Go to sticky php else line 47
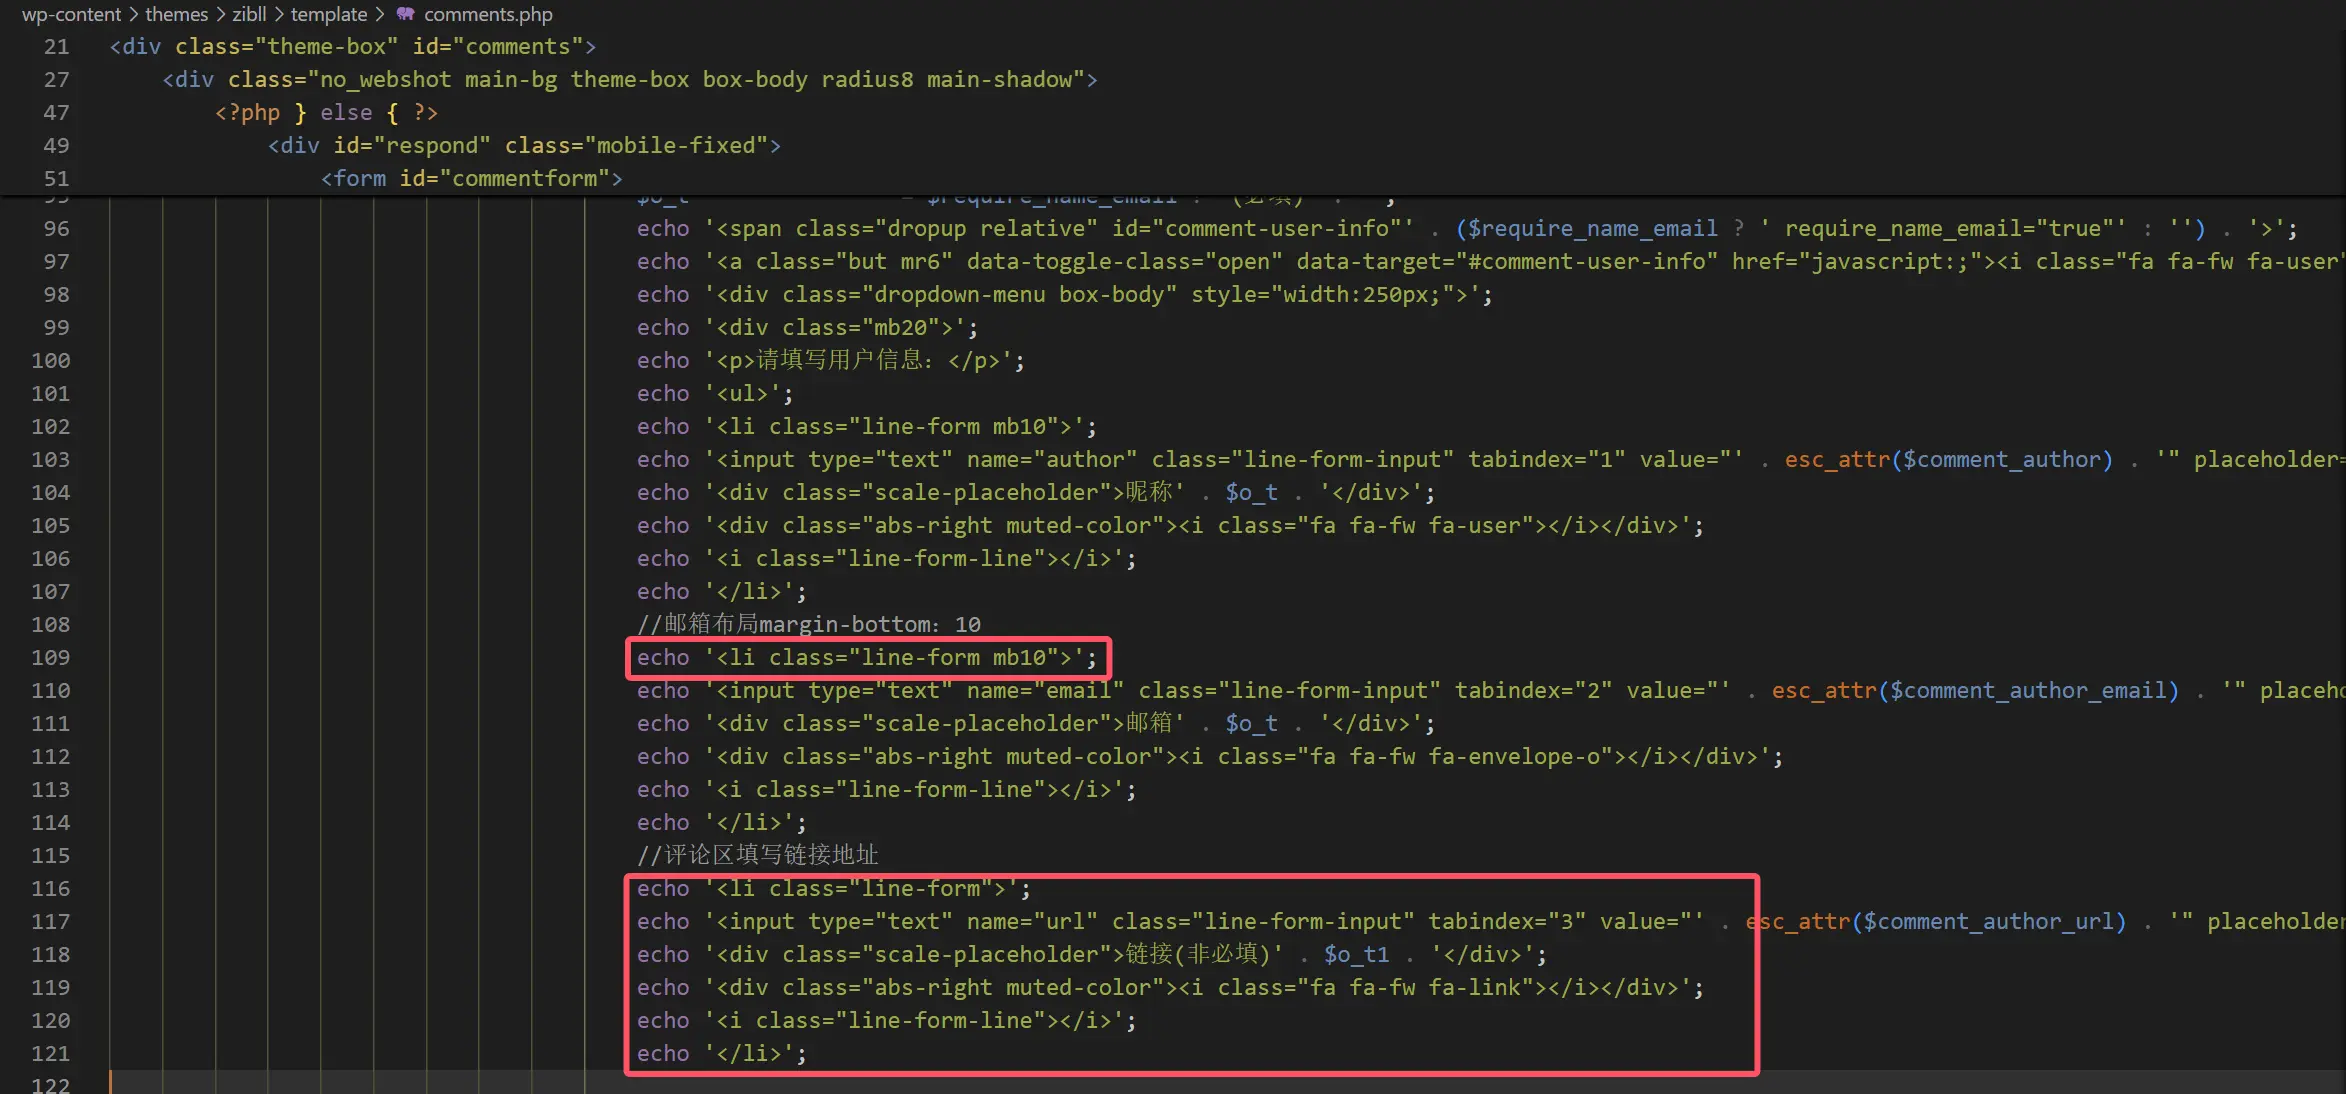The image size is (2346, 1094). (x=326, y=113)
